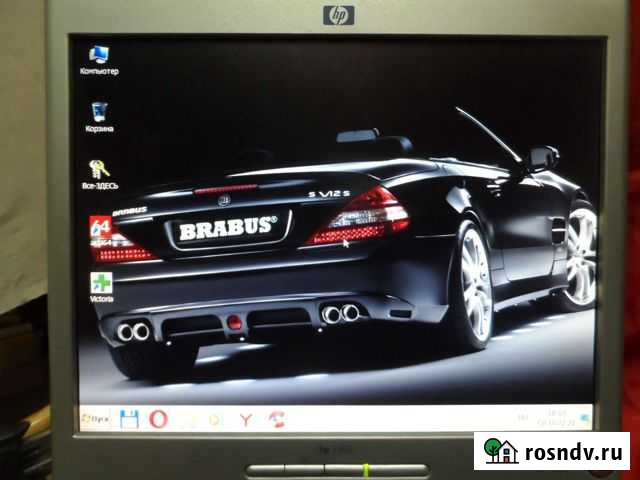The height and width of the screenshot is (480, 640).
Task: Click an empty area of the taskbar
Action: (400, 418)
